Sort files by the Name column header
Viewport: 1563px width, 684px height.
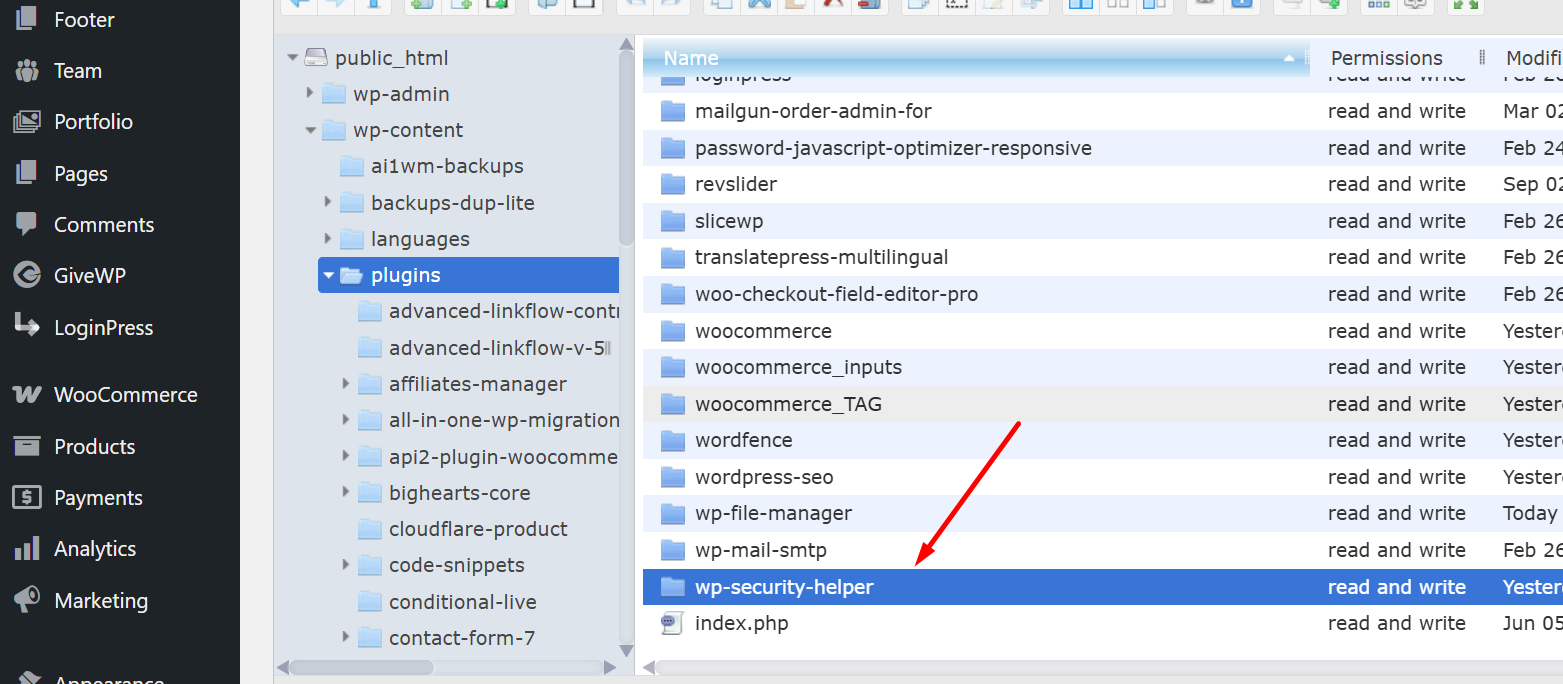point(691,58)
